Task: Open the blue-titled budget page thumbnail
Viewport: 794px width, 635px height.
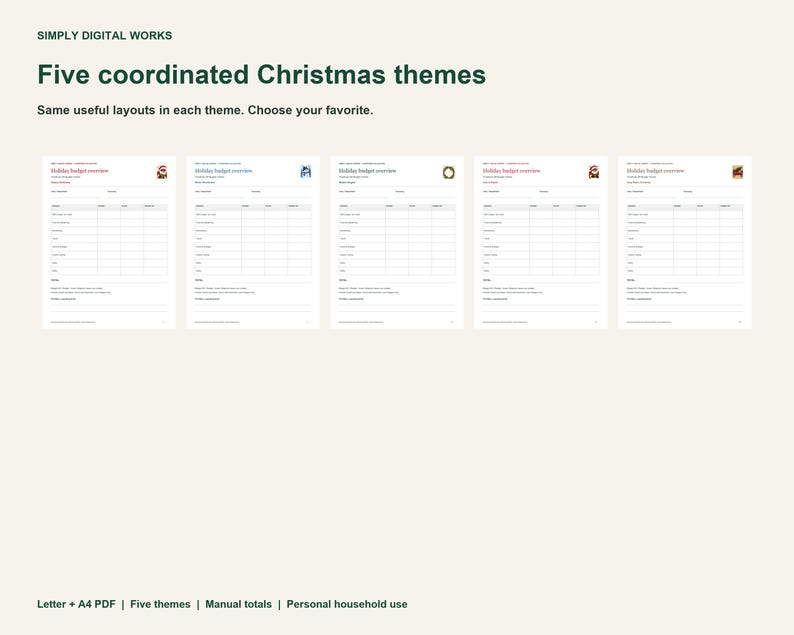Action: tap(253, 242)
